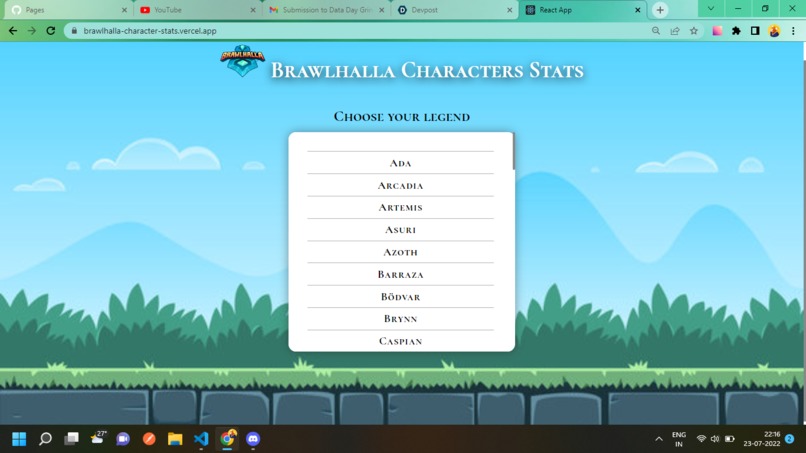The image size is (806, 453).
Task: Select the React App tab
Action: click(582, 10)
